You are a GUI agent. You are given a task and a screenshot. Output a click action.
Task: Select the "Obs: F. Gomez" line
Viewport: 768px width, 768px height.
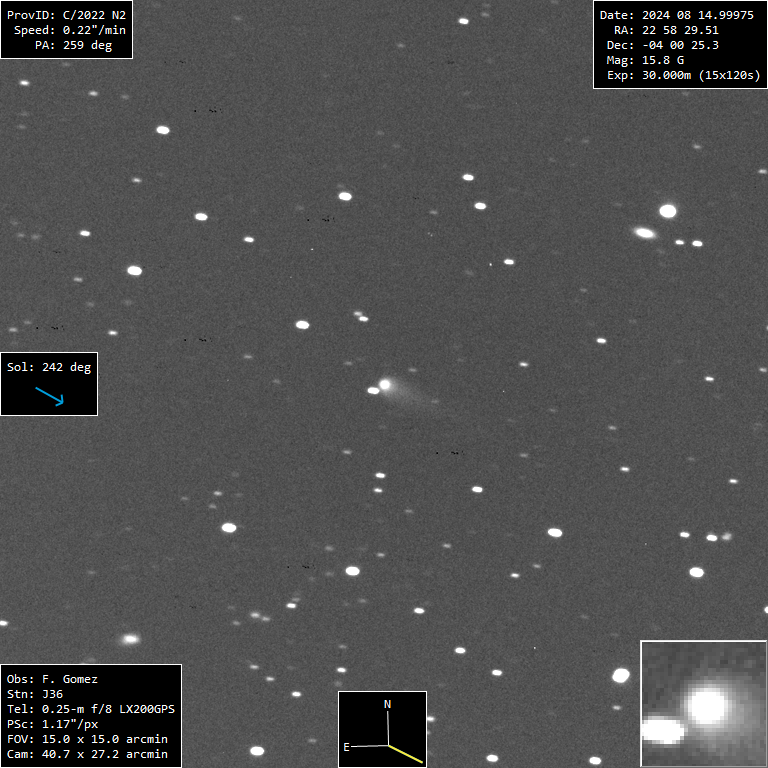coord(52,679)
